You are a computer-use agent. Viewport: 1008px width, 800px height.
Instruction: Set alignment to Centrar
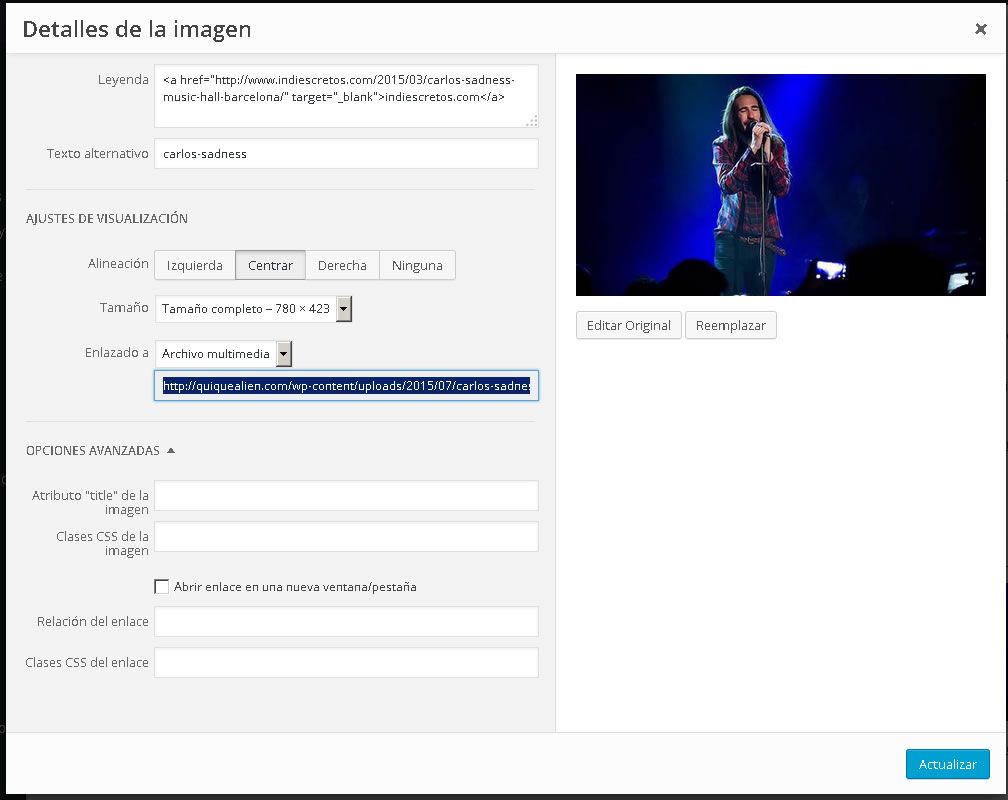click(x=271, y=265)
